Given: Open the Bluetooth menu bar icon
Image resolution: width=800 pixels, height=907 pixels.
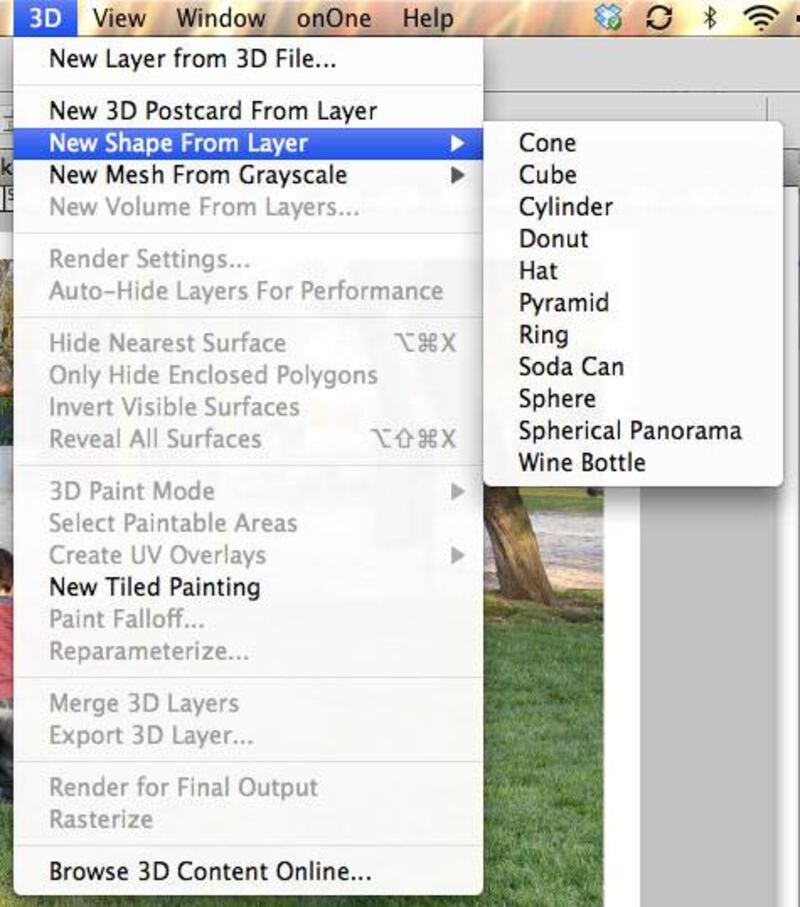Looking at the screenshot, I should coord(710,18).
